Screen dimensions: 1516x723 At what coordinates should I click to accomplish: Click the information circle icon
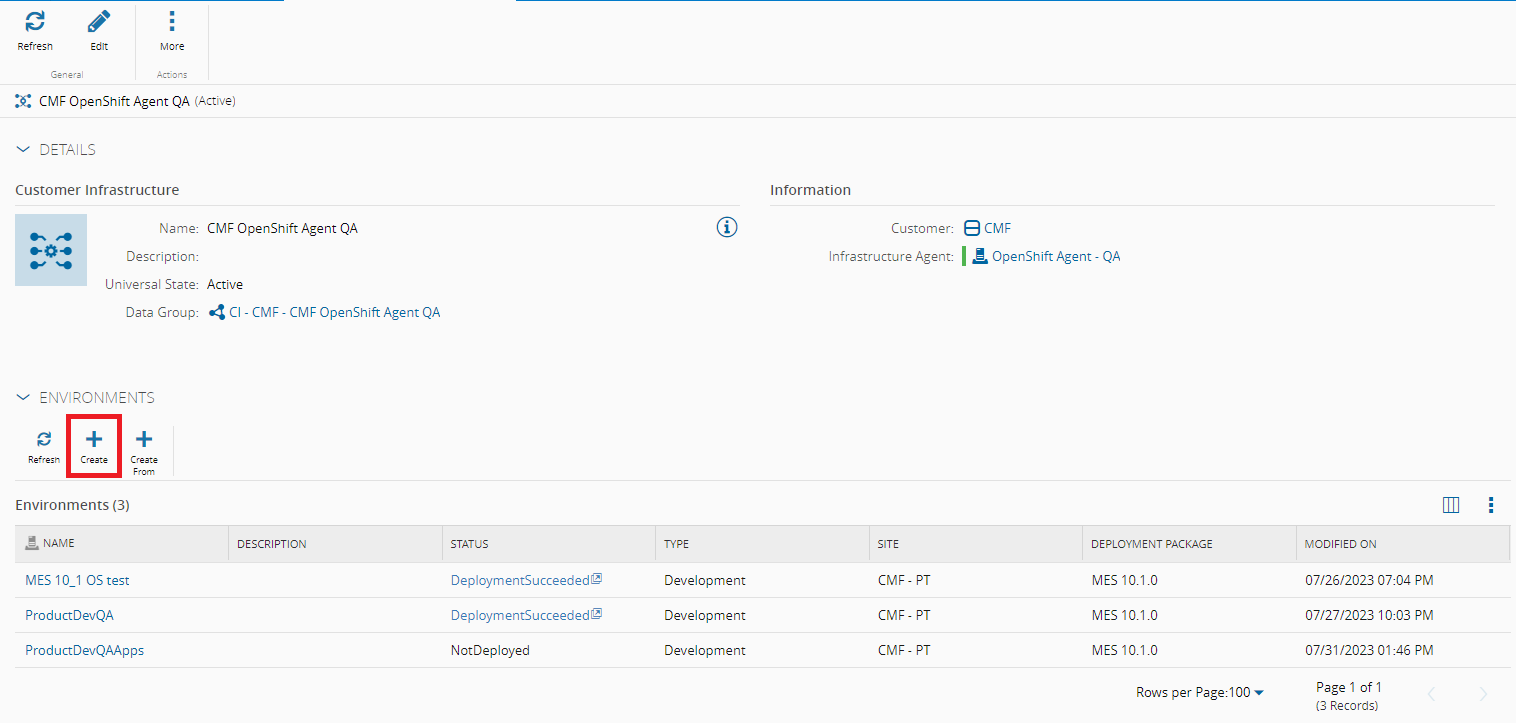pos(727,227)
